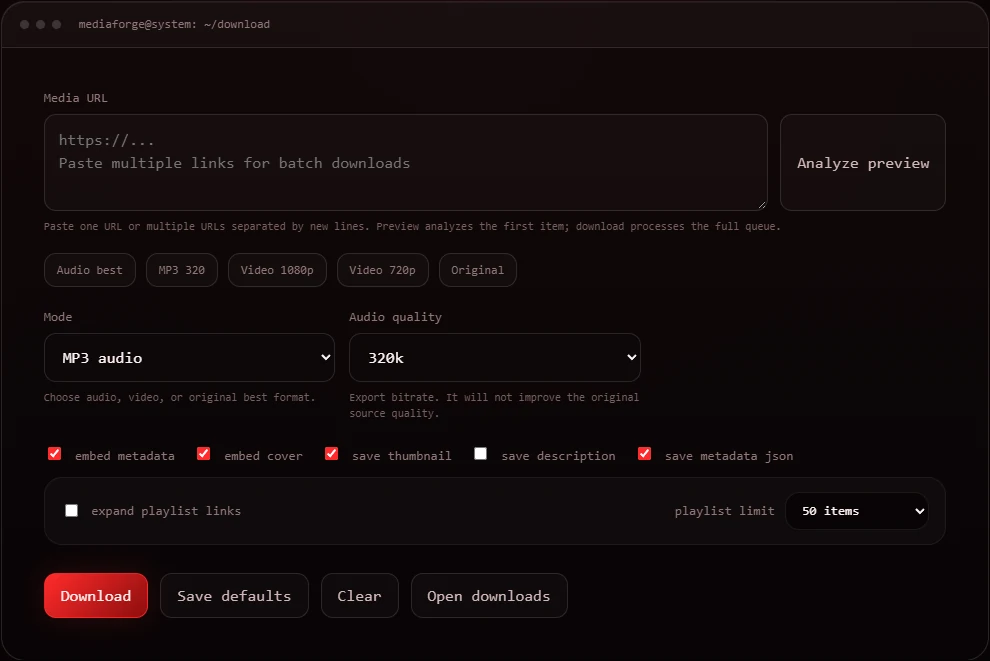The image size is (990, 661).
Task: Open the Audio quality dropdown showing 320k
Action: click(x=495, y=357)
